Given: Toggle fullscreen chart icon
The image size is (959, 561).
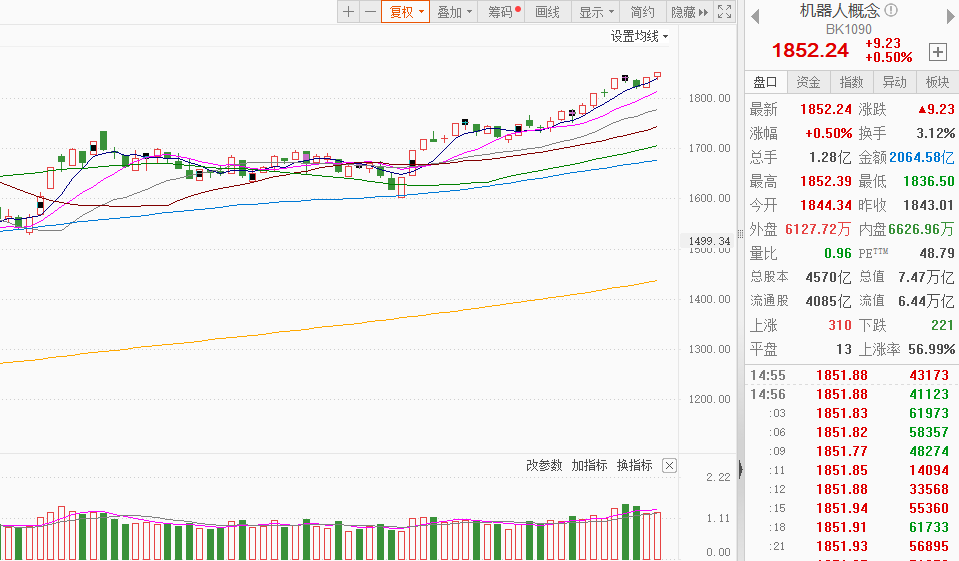Looking at the screenshot, I should pyautogui.click(x=725, y=12).
